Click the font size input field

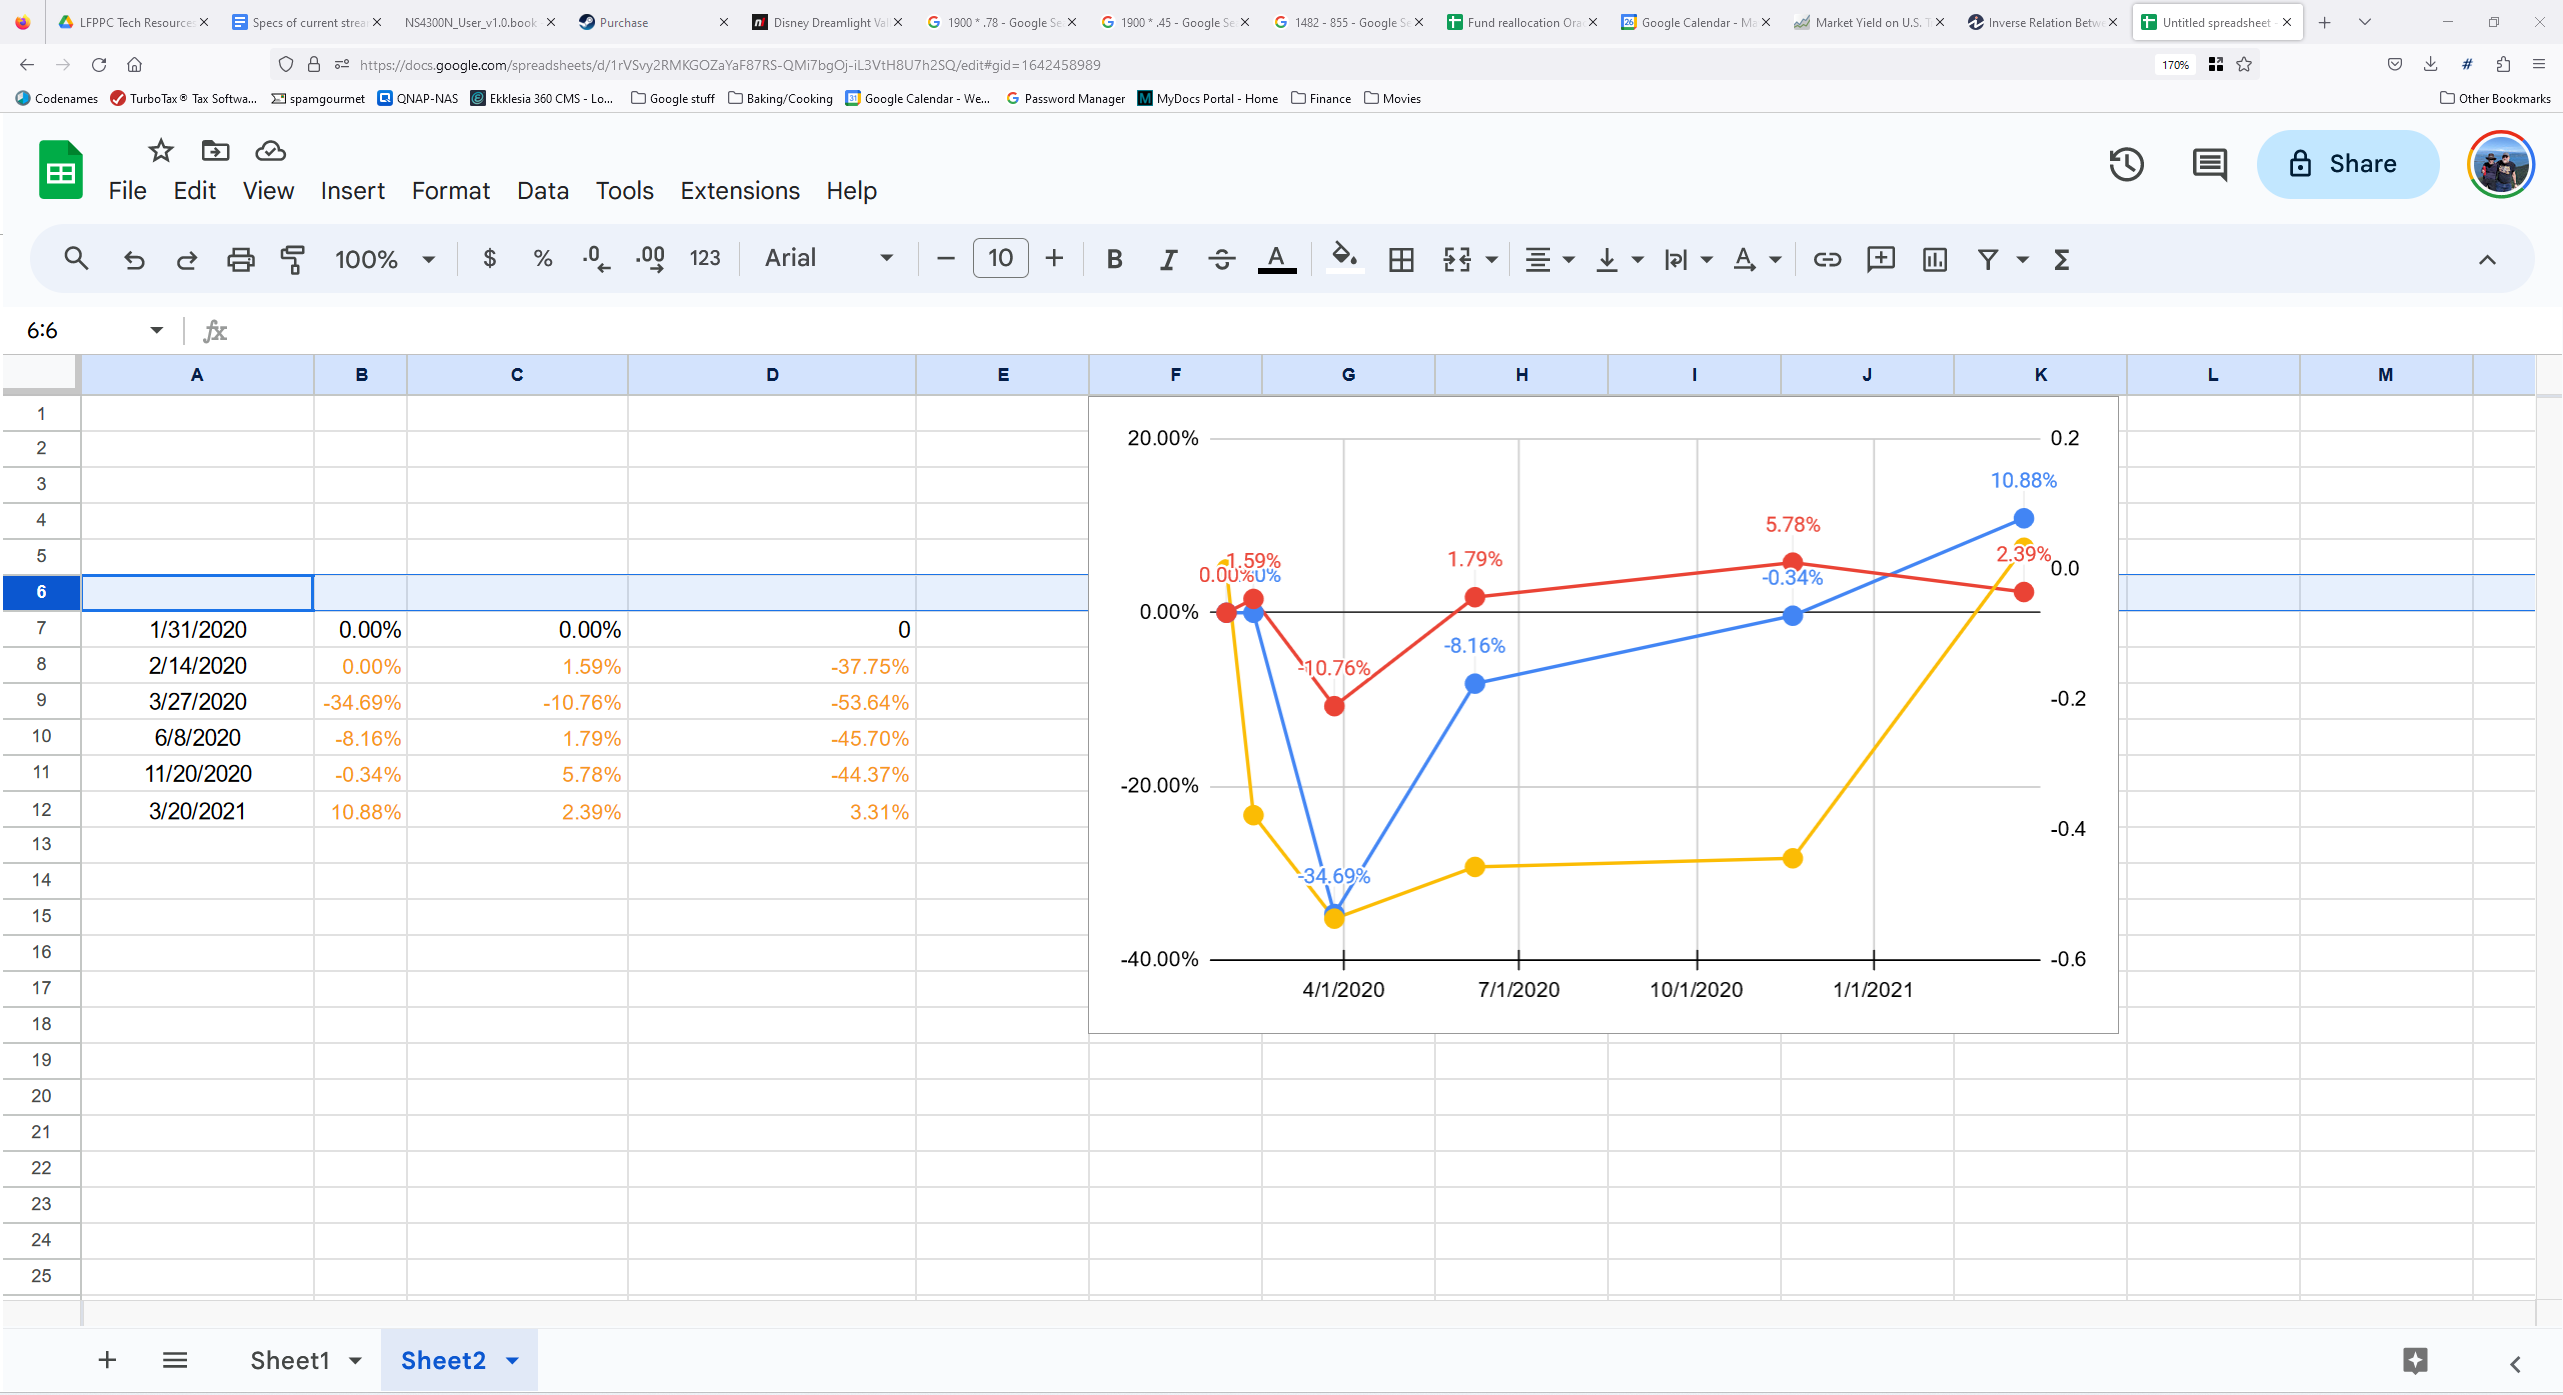click(999, 258)
